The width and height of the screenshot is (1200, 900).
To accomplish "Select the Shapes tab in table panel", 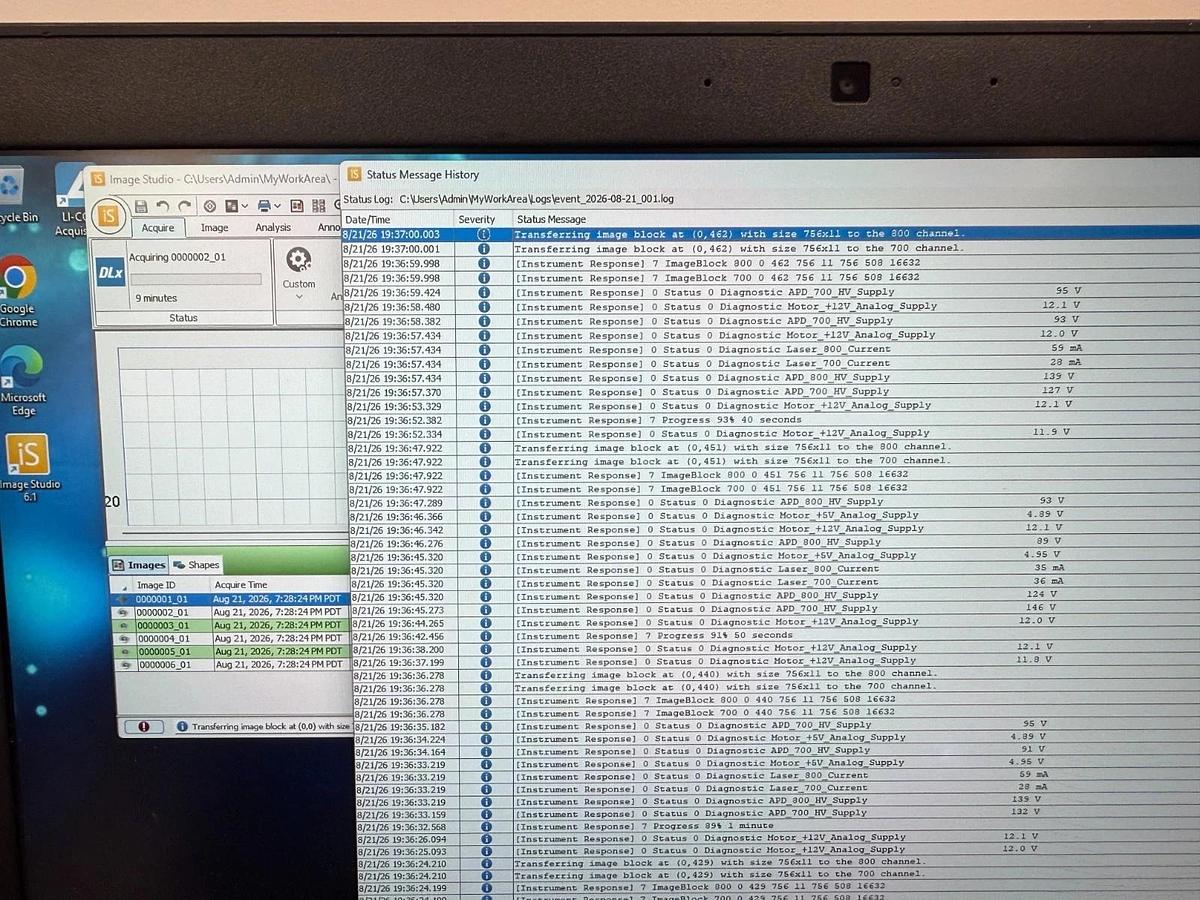I will [x=196, y=565].
